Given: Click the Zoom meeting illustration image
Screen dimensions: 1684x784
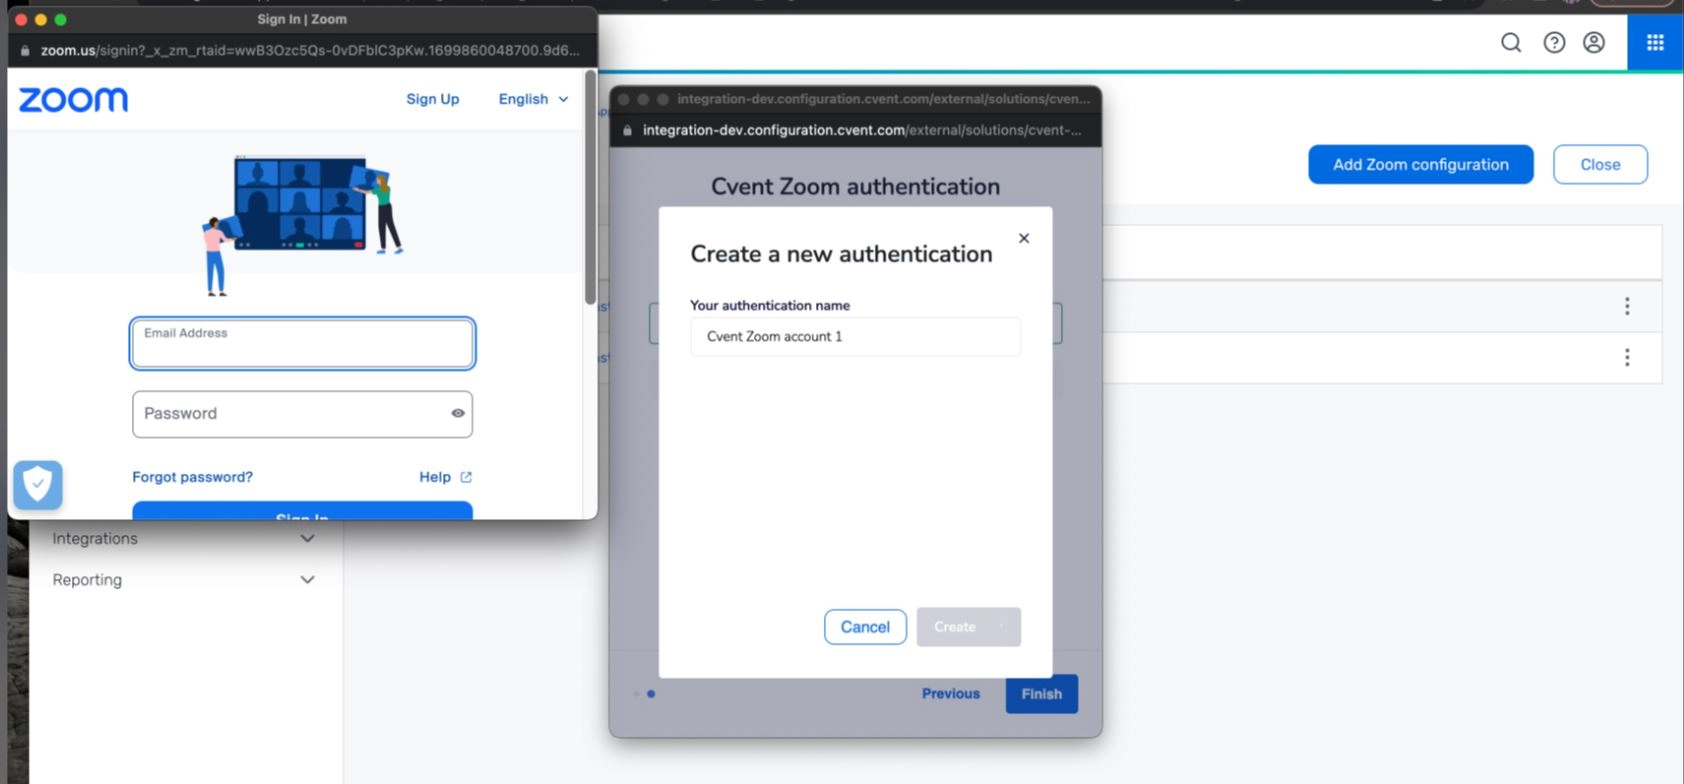Looking at the screenshot, I should coord(302,225).
